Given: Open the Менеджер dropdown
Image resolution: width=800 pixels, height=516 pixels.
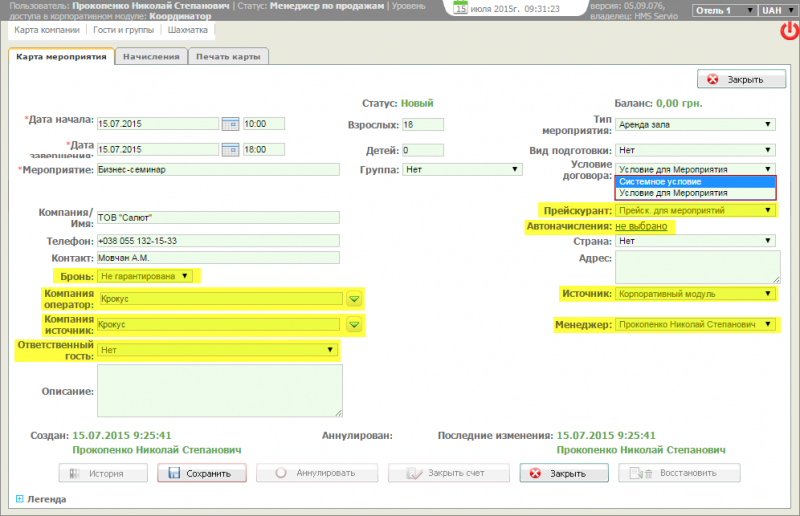Looking at the screenshot, I should pos(696,324).
